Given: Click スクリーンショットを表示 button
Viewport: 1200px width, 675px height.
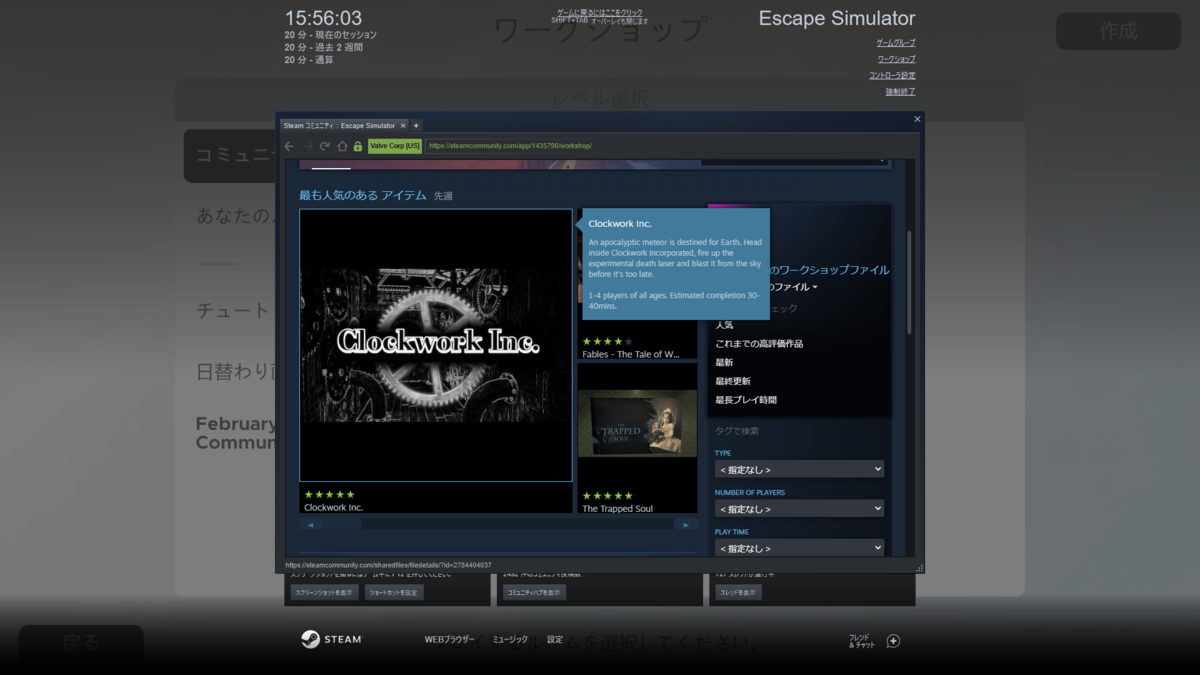Looking at the screenshot, I should [x=324, y=592].
